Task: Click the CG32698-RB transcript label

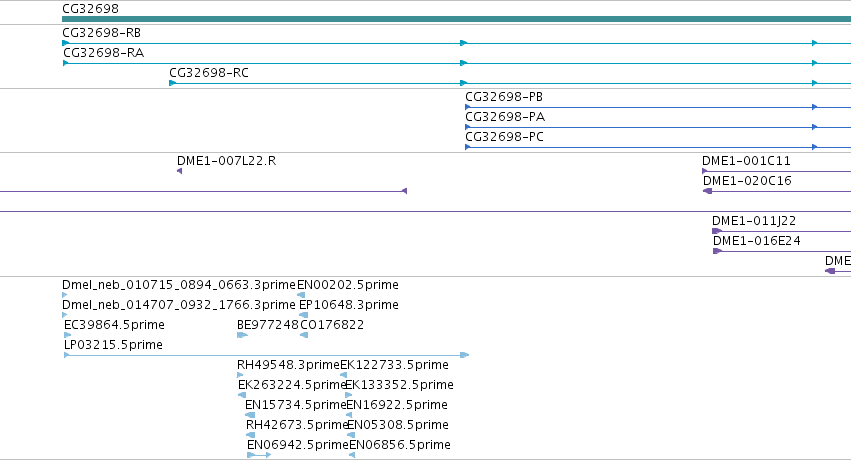Action: point(101,33)
